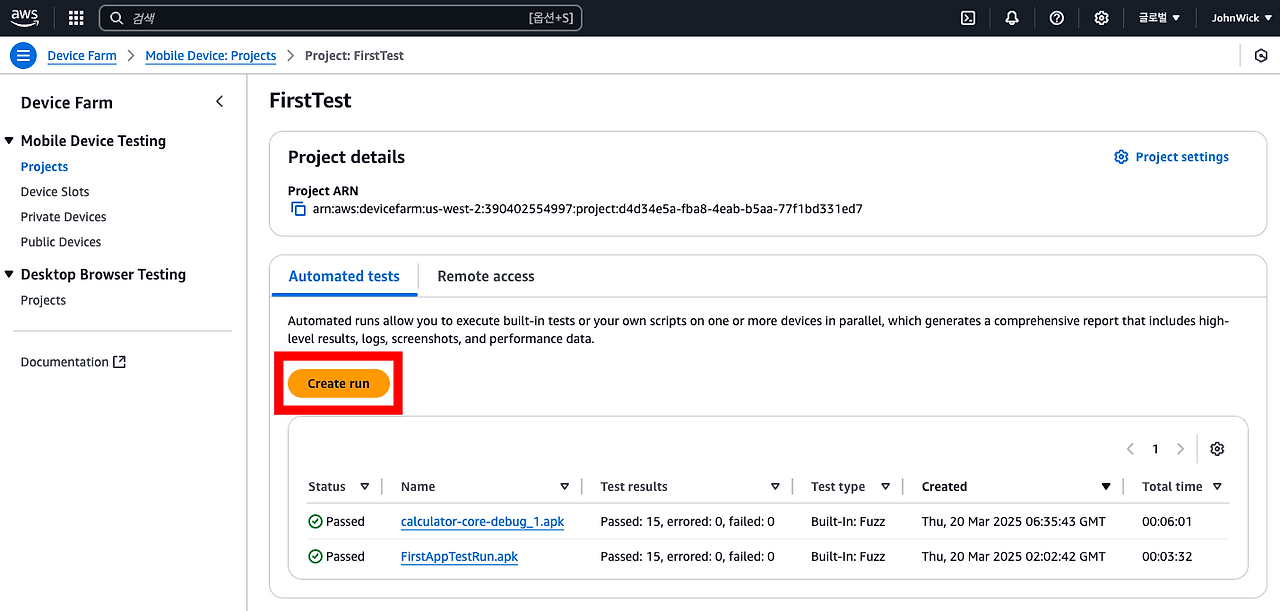Click the hexagon icon below the account name

(x=1261, y=56)
